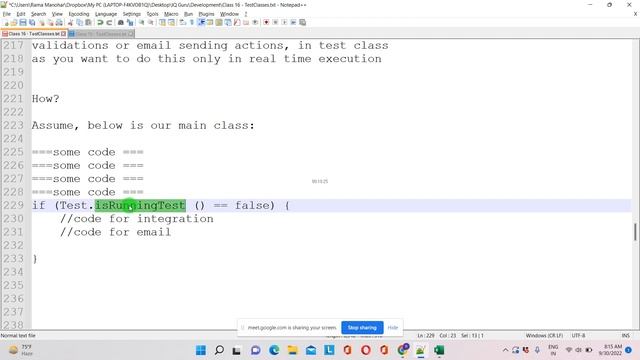This screenshot has width=640, height=360.
Task: Open Folder as Workspace icon
Action: pos(246,22)
